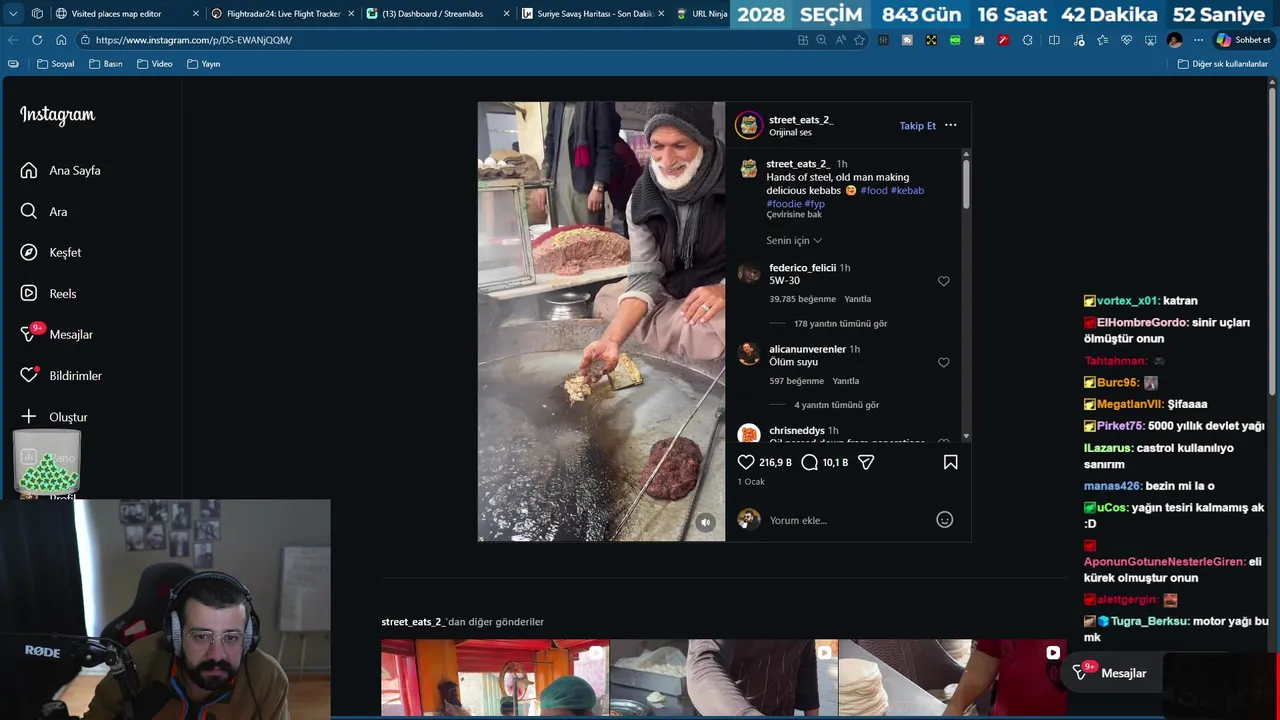
Task: Add page to favorites with star icon
Action: pyautogui.click(x=859, y=40)
